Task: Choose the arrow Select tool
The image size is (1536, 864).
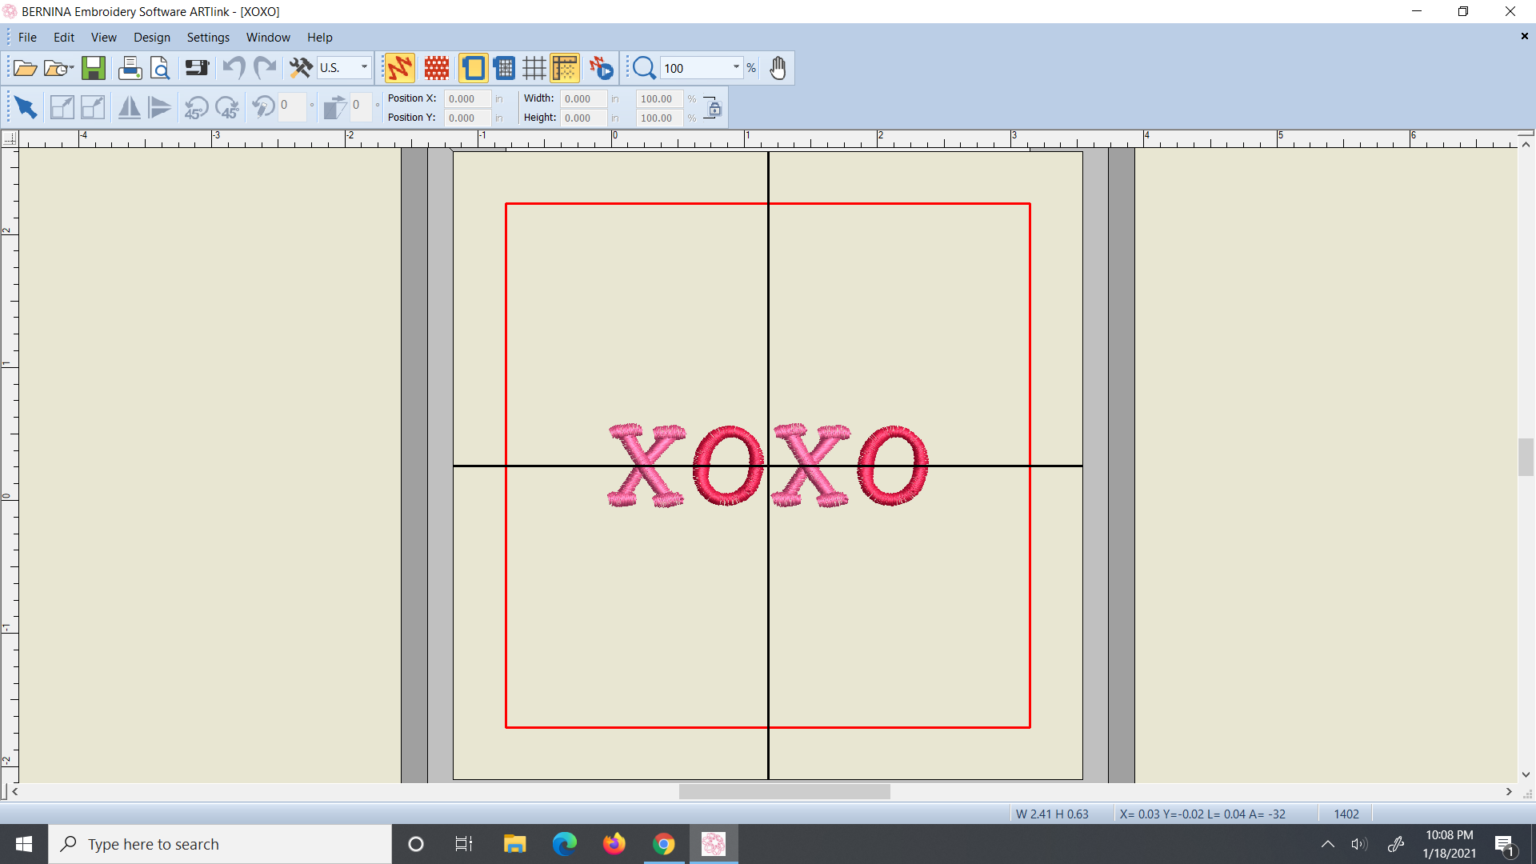Action: (25, 105)
